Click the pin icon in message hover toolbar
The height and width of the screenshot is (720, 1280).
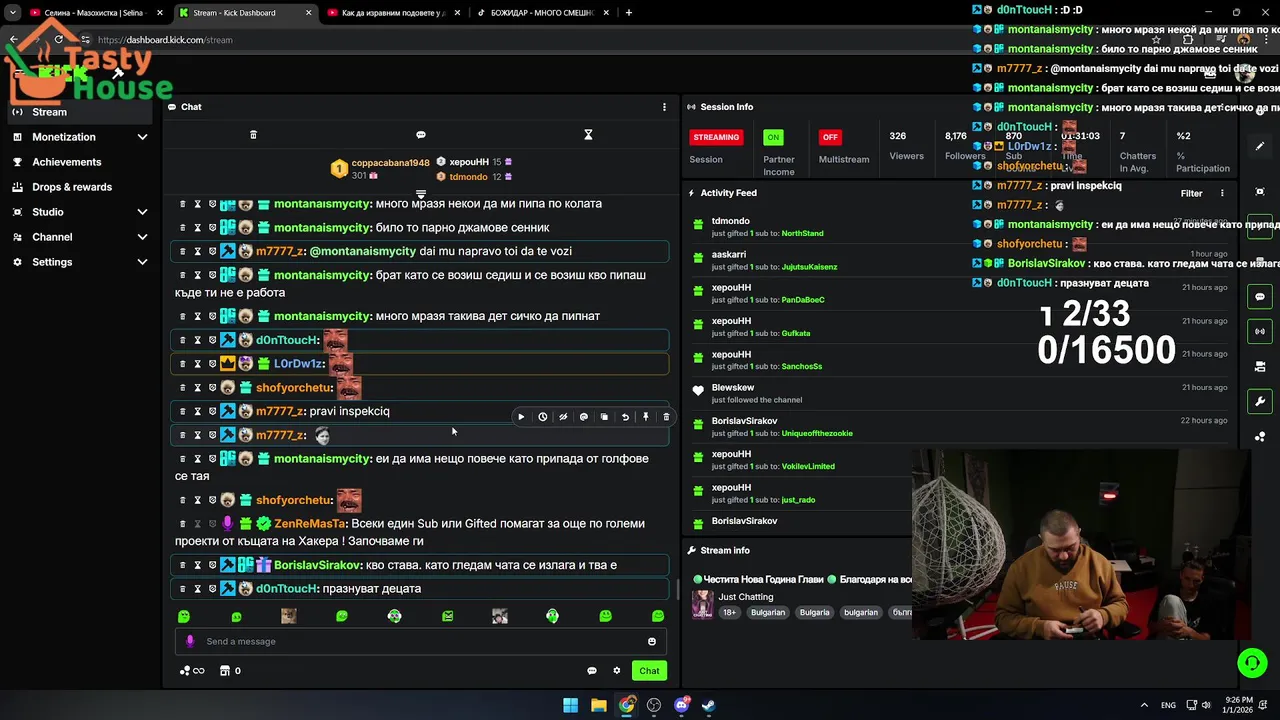click(x=646, y=417)
